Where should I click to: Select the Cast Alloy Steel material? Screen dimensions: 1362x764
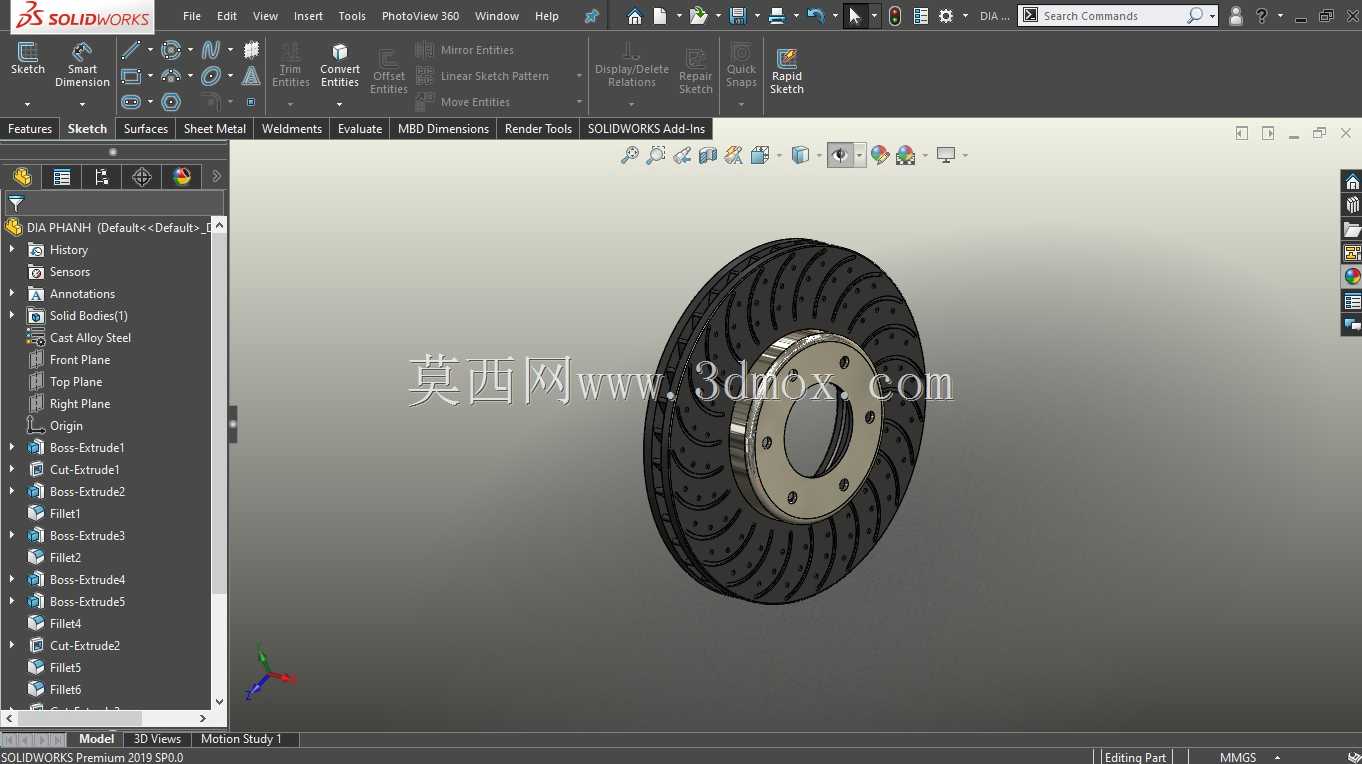[x=90, y=337]
